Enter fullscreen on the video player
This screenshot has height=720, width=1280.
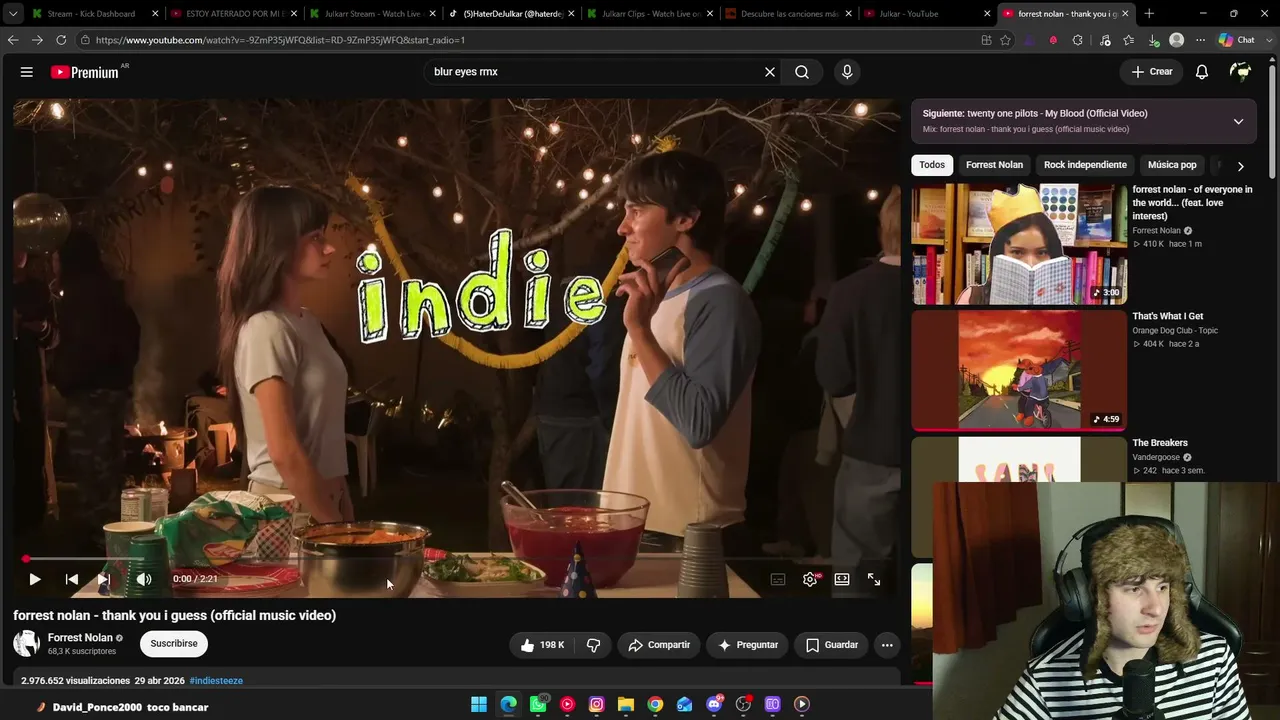(x=874, y=579)
